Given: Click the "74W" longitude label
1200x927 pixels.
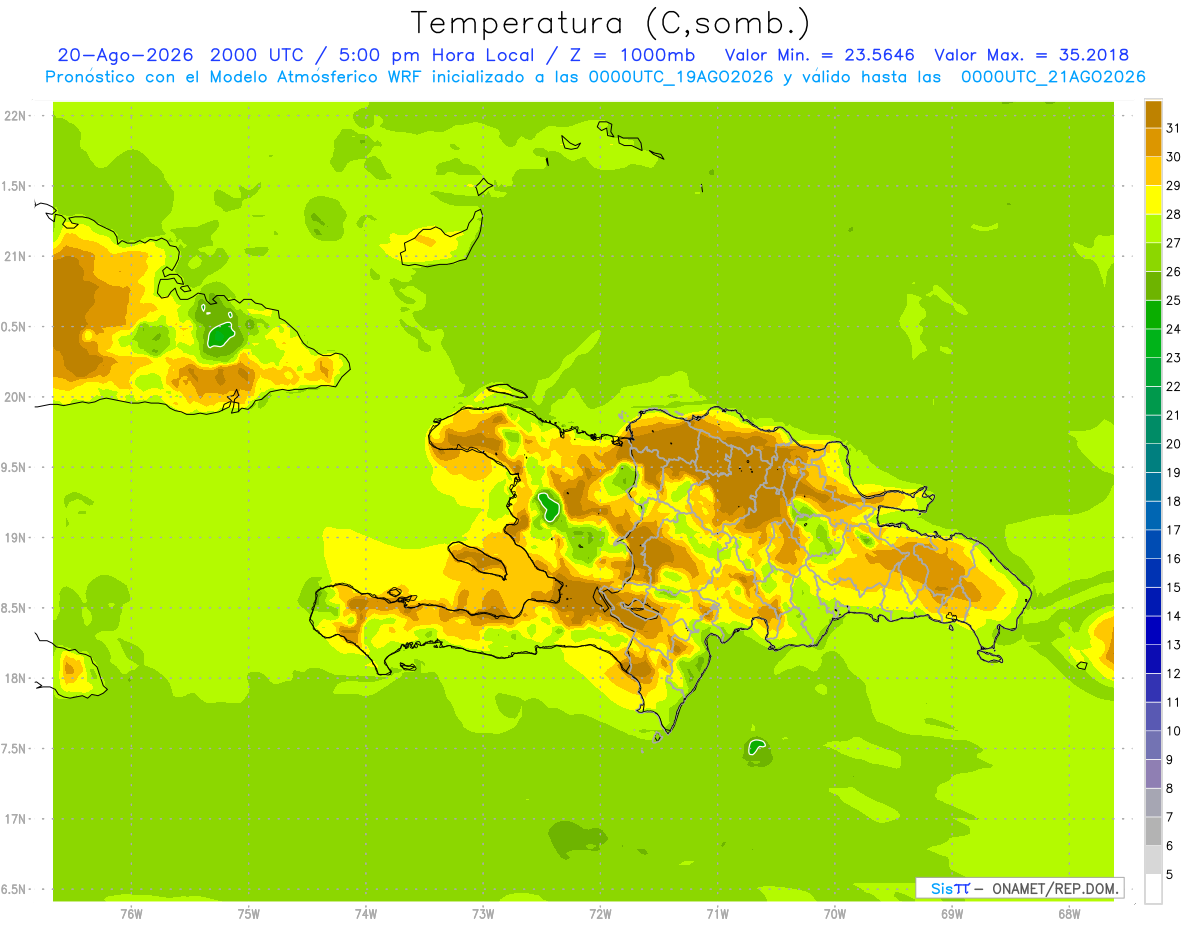Looking at the screenshot, I should point(365,914).
